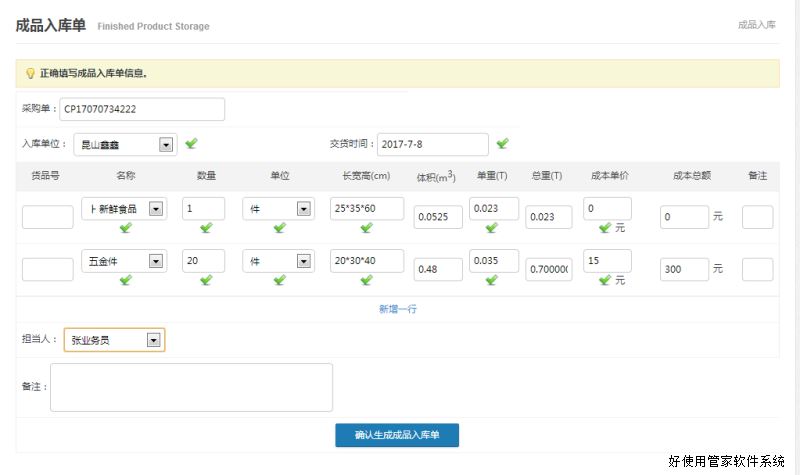Open the 件 unit dropdown in the 五金件 row
800x475 pixels.
coord(303,261)
